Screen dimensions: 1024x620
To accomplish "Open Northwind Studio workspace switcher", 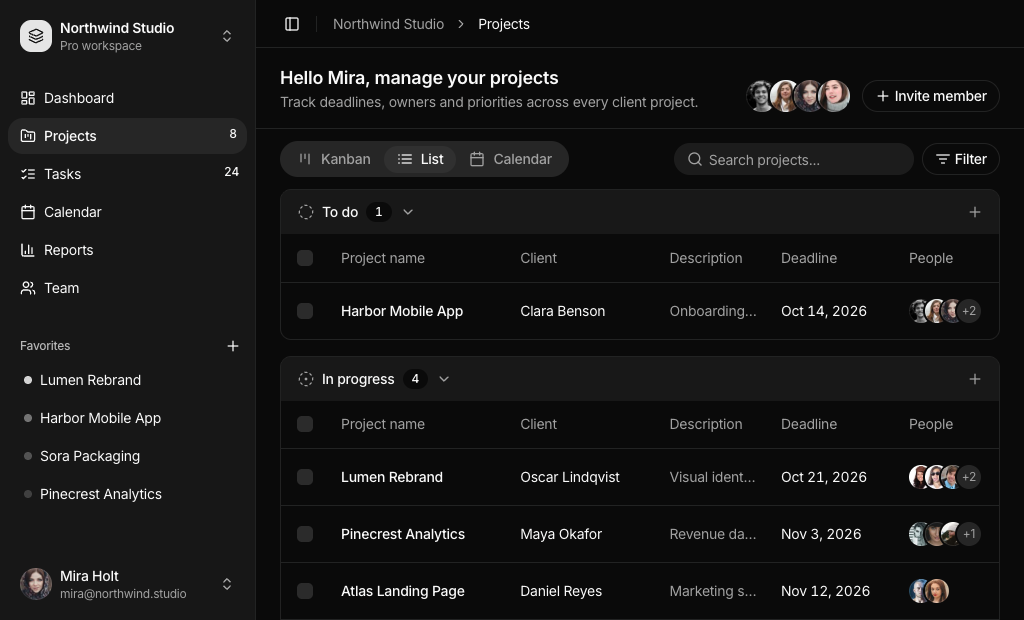I will click(x=127, y=36).
